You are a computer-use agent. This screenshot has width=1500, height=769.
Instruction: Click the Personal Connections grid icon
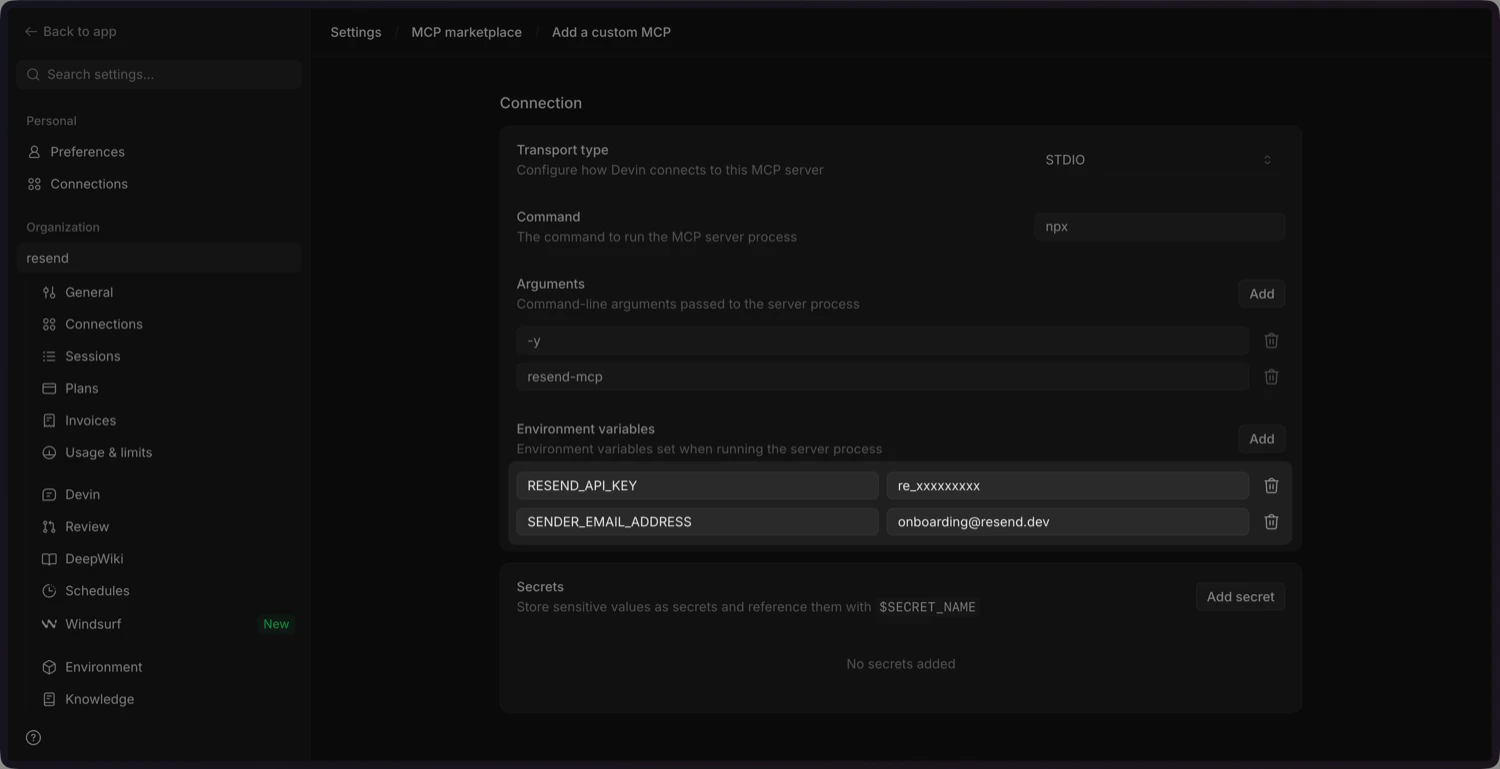(34, 184)
